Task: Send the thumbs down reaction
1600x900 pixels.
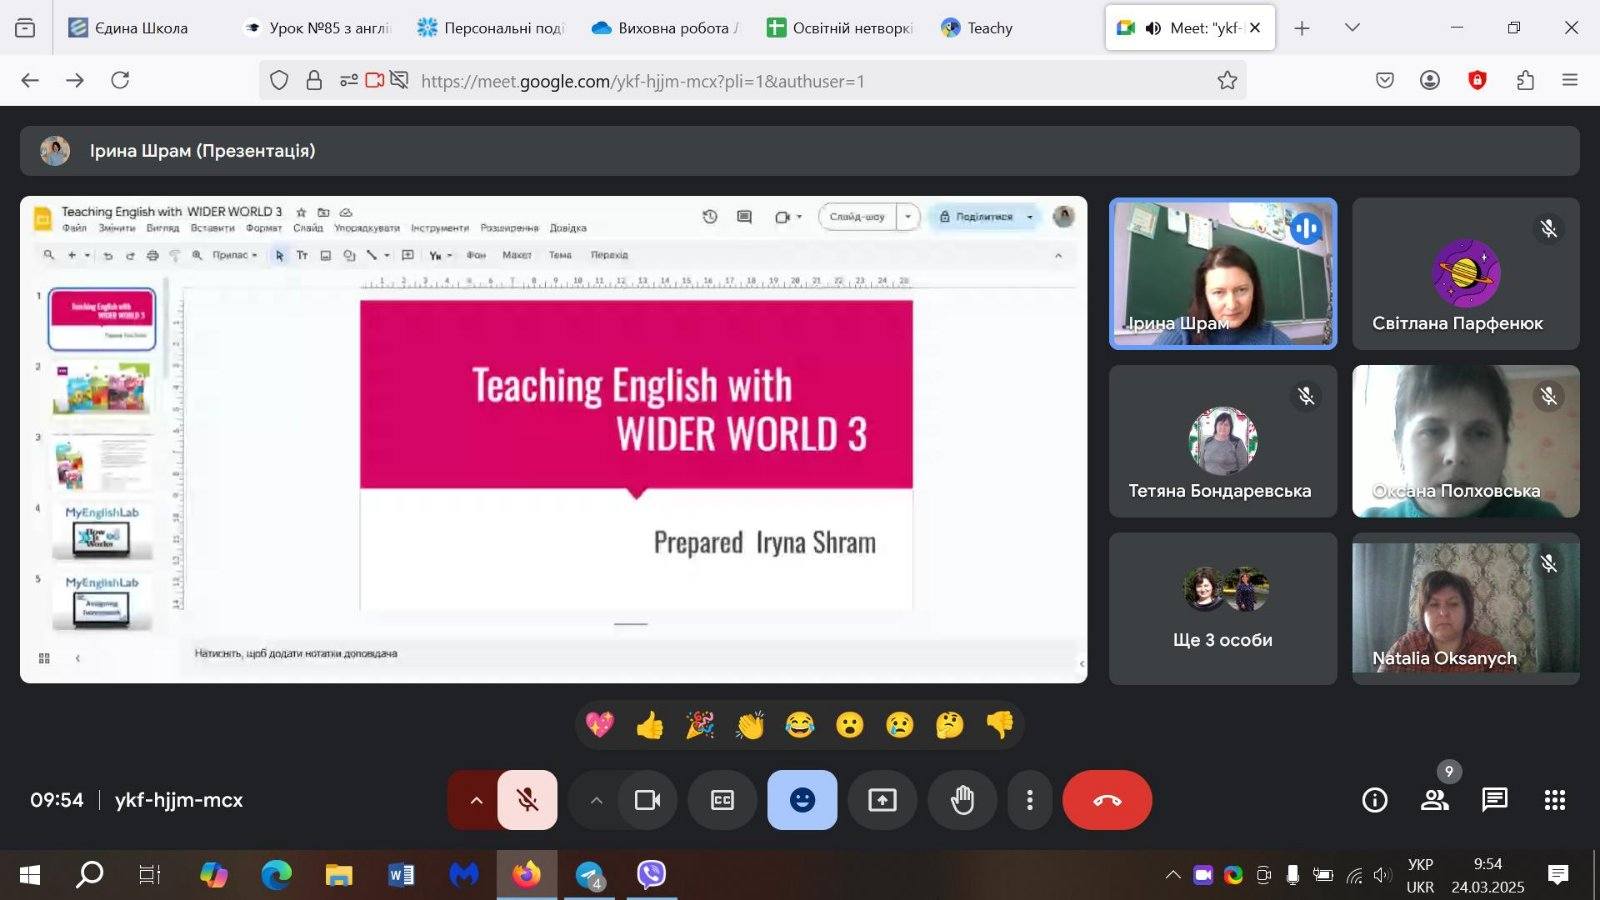Action: point(1000,724)
